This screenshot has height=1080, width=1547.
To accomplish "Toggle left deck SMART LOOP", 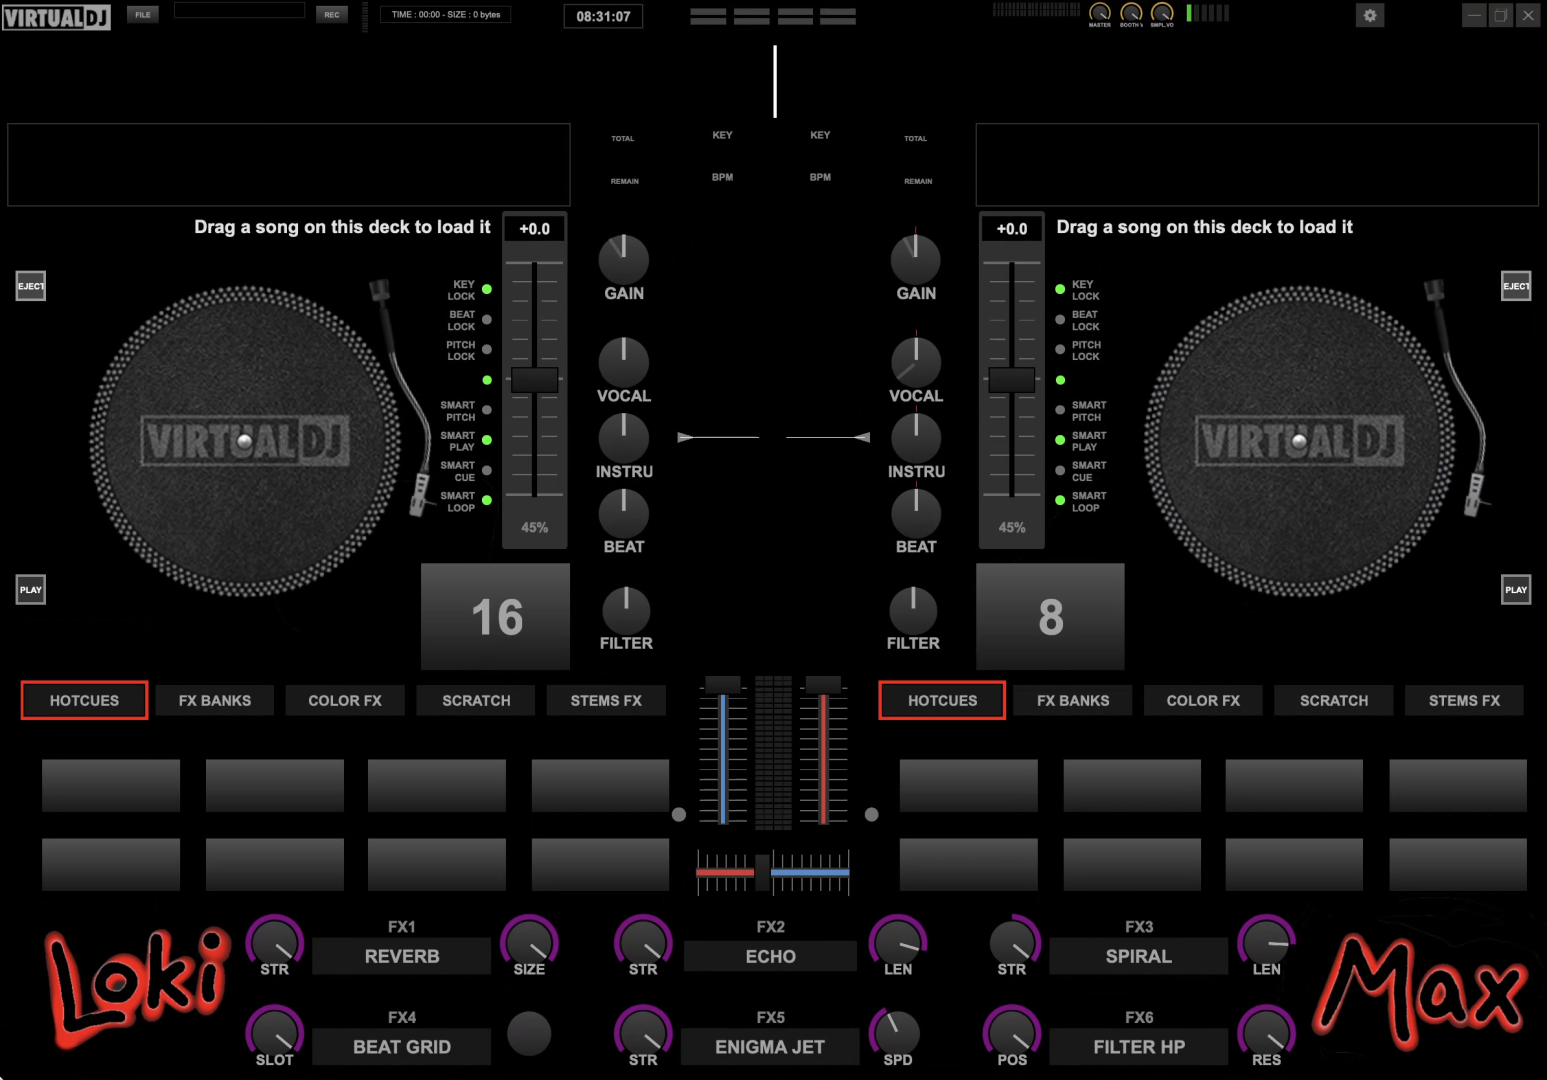I will 487,500.
